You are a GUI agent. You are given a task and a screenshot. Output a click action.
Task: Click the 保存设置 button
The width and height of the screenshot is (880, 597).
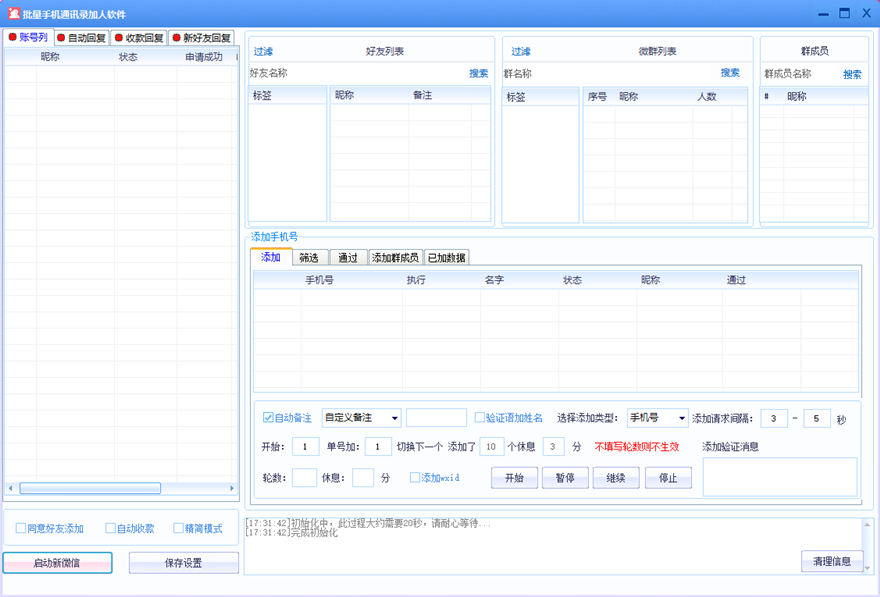[x=184, y=563]
